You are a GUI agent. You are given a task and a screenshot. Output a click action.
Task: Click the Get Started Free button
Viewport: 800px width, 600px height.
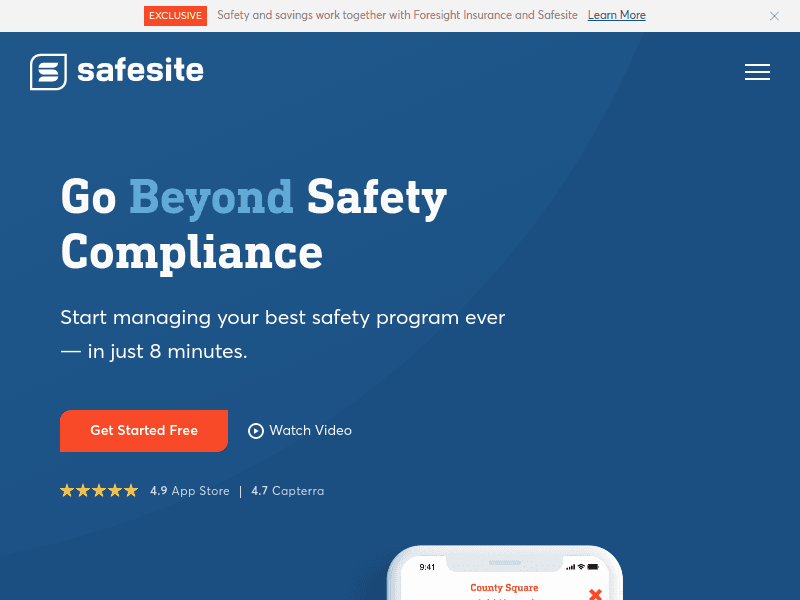[x=143, y=430]
